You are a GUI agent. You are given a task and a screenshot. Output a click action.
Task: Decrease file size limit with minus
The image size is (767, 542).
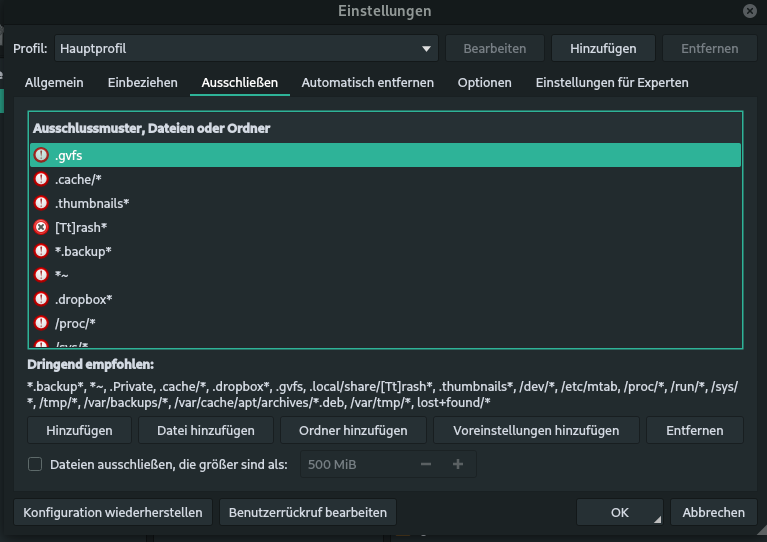pos(426,464)
